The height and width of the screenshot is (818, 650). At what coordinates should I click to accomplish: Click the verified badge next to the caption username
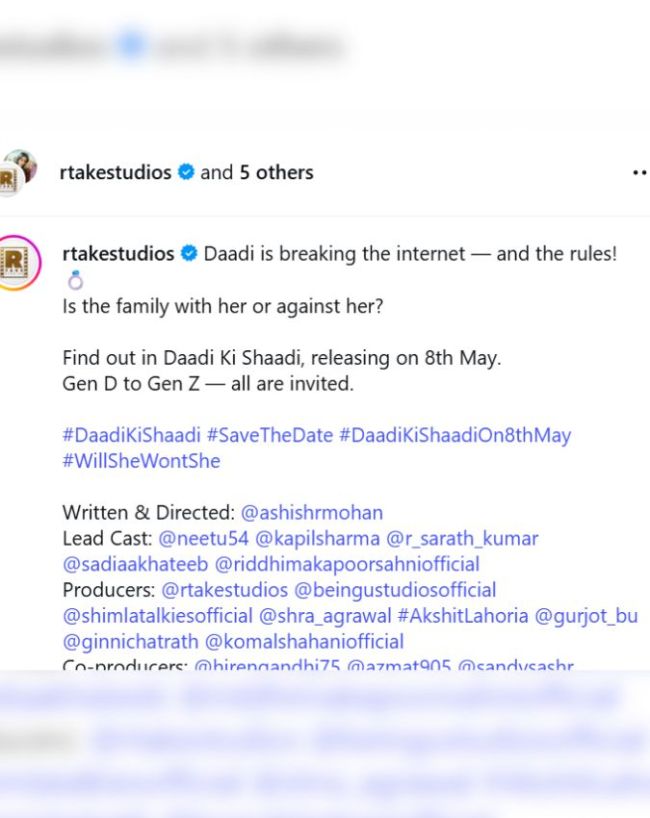tap(189, 254)
